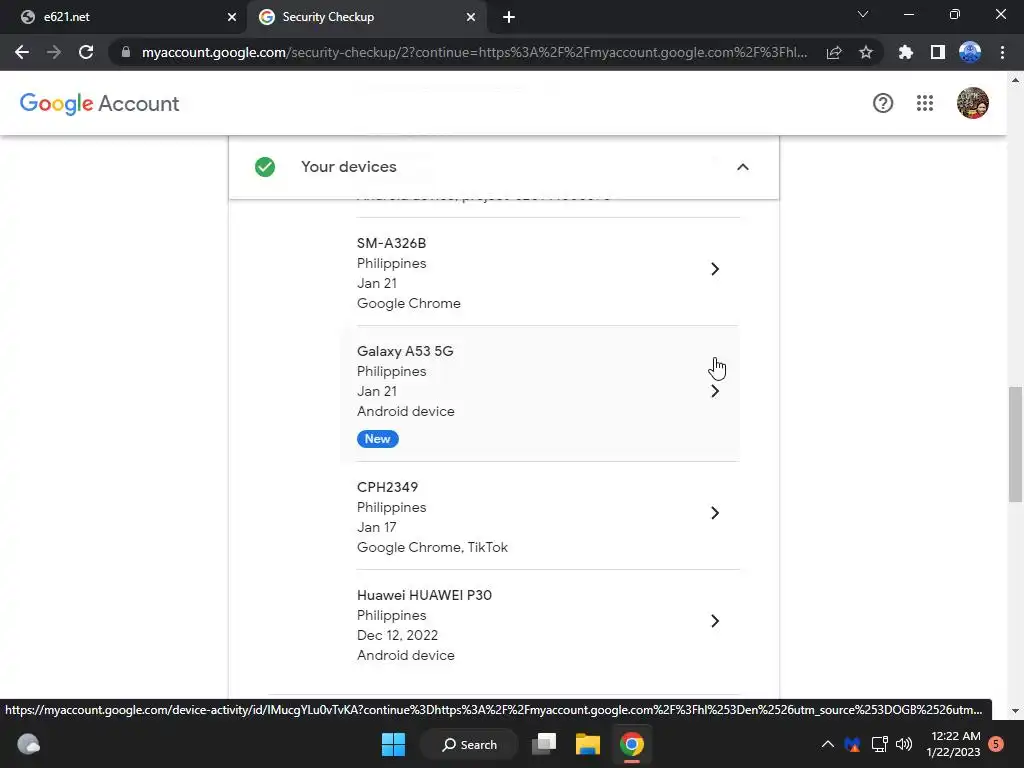Click the Galaxy A53 5G device name
1024x768 pixels.
tap(405, 351)
